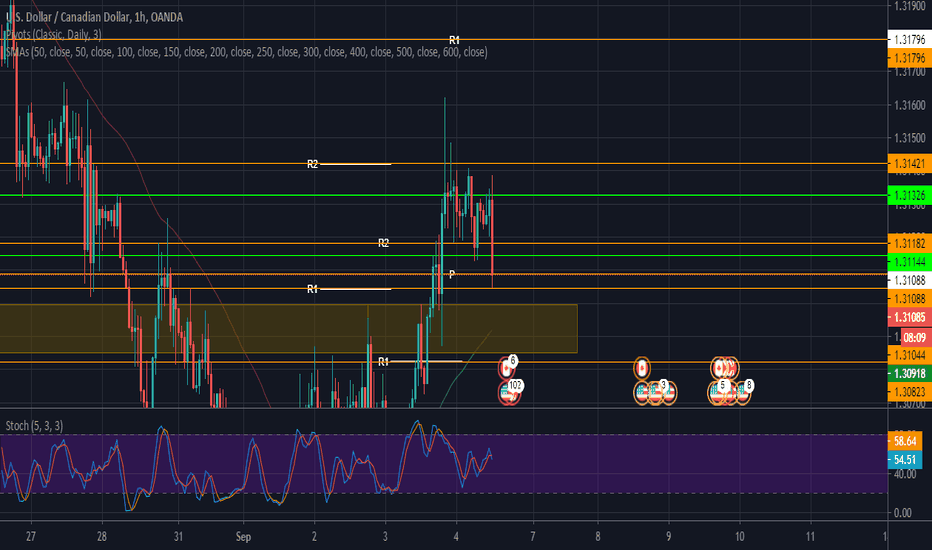Click the white 1.31088 price label
Screen dimensions: 932x550
[909, 280]
